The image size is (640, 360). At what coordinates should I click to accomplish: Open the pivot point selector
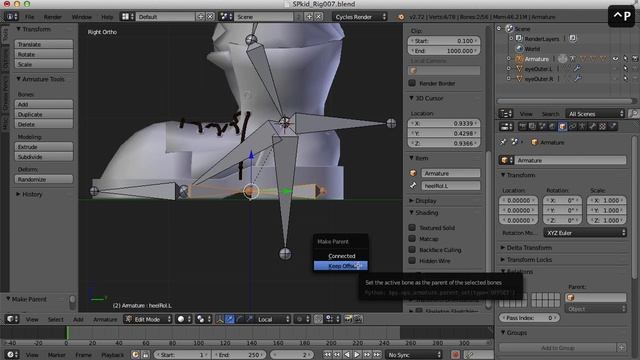pos(203,319)
